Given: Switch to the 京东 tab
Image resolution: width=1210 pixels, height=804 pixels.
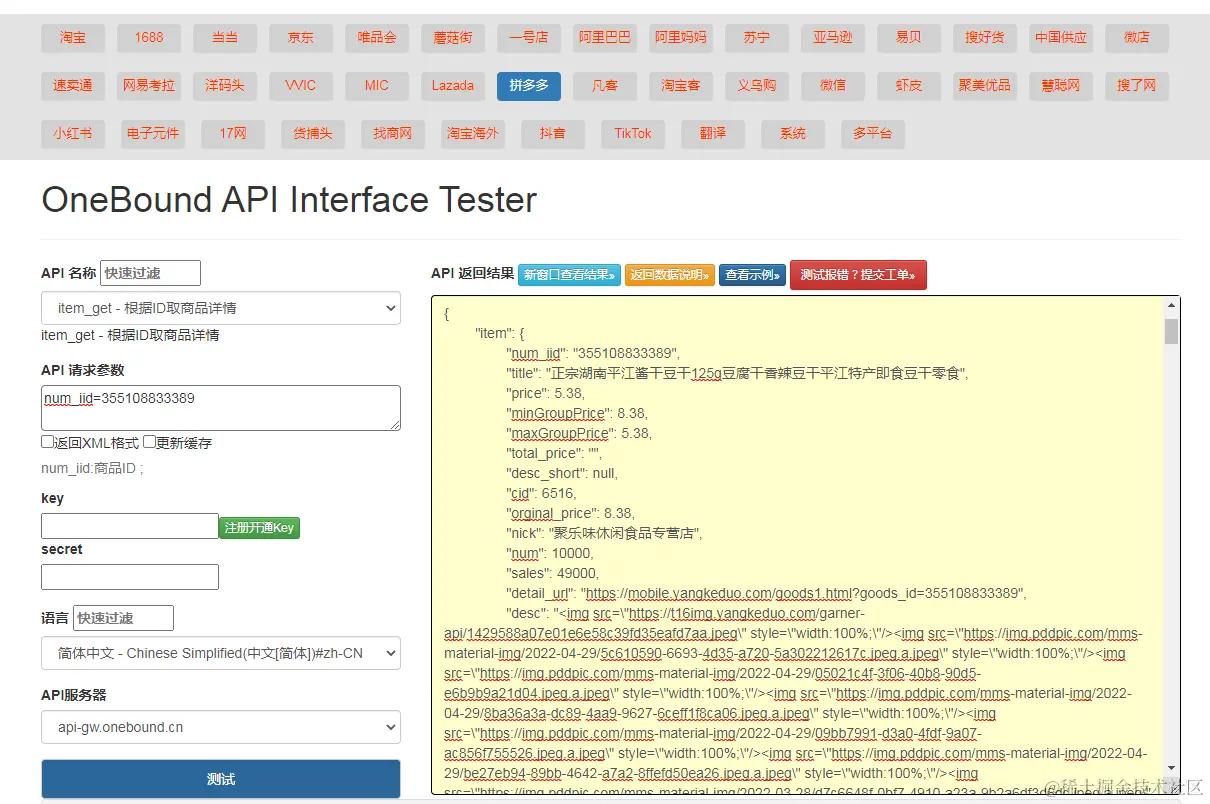Looking at the screenshot, I should click(x=301, y=38).
